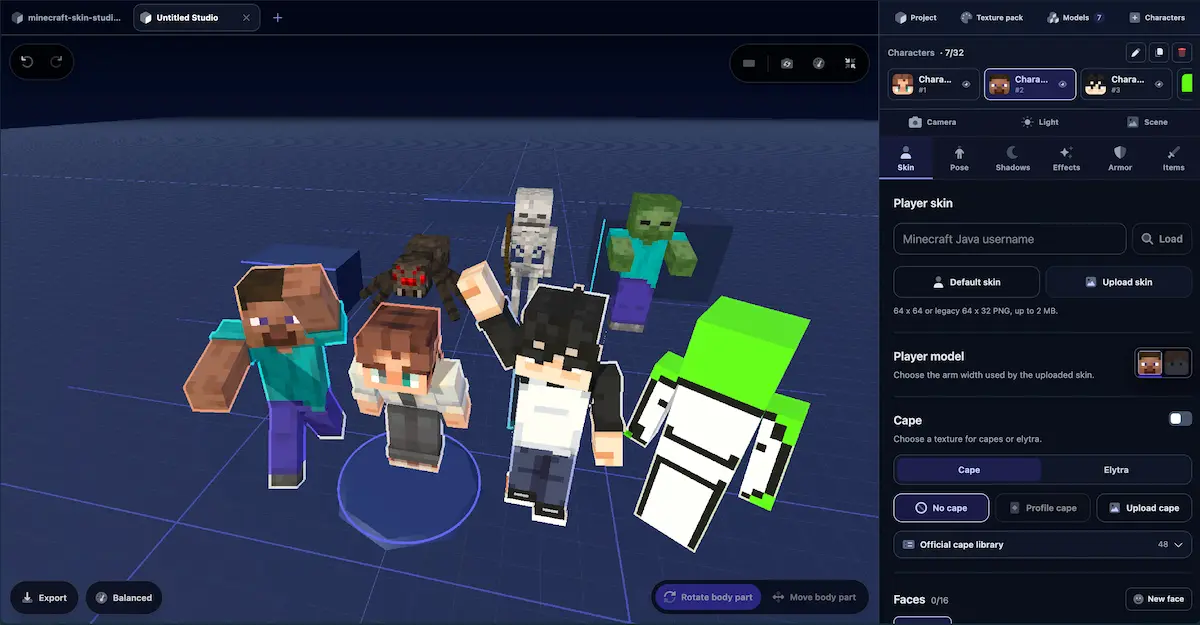Open the Effects tab
The height and width of the screenshot is (625, 1200).
(1066, 158)
